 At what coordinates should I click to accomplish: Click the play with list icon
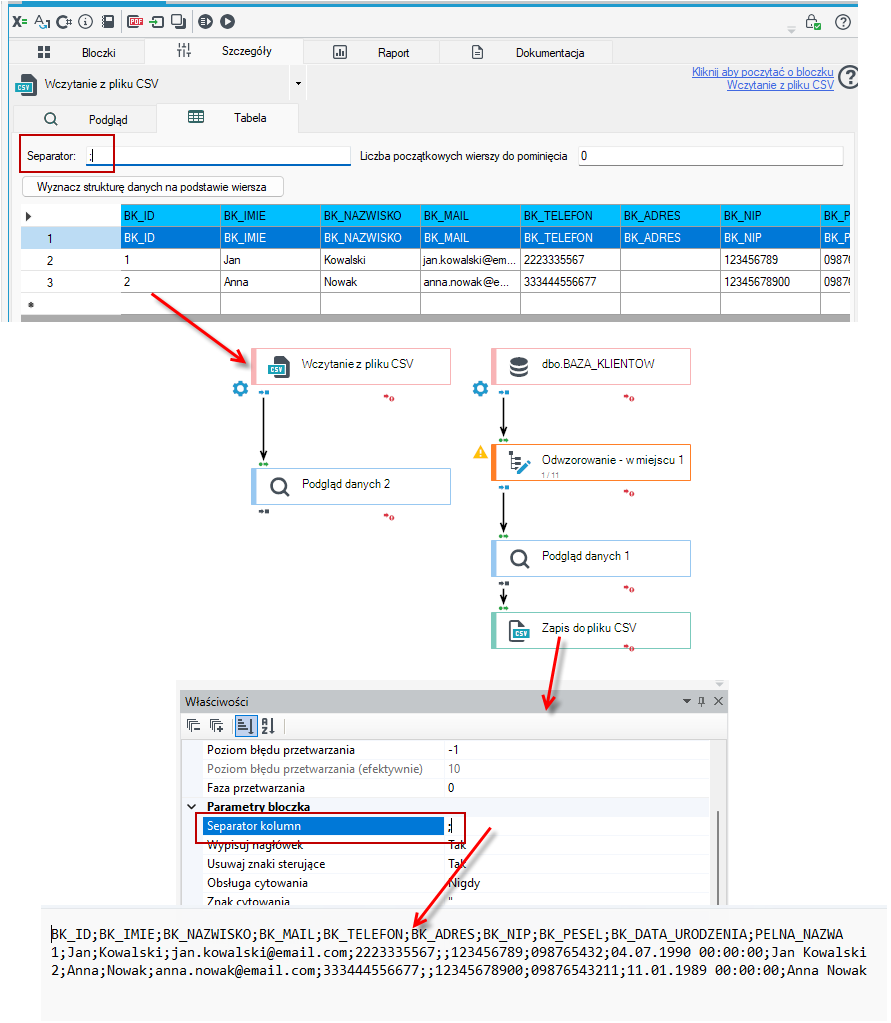tap(205, 22)
